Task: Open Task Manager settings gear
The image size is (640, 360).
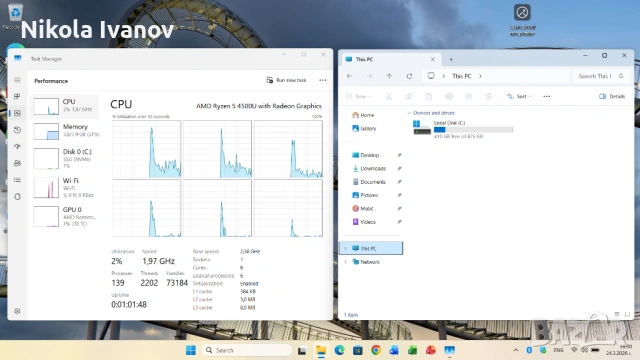Action: (17, 311)
